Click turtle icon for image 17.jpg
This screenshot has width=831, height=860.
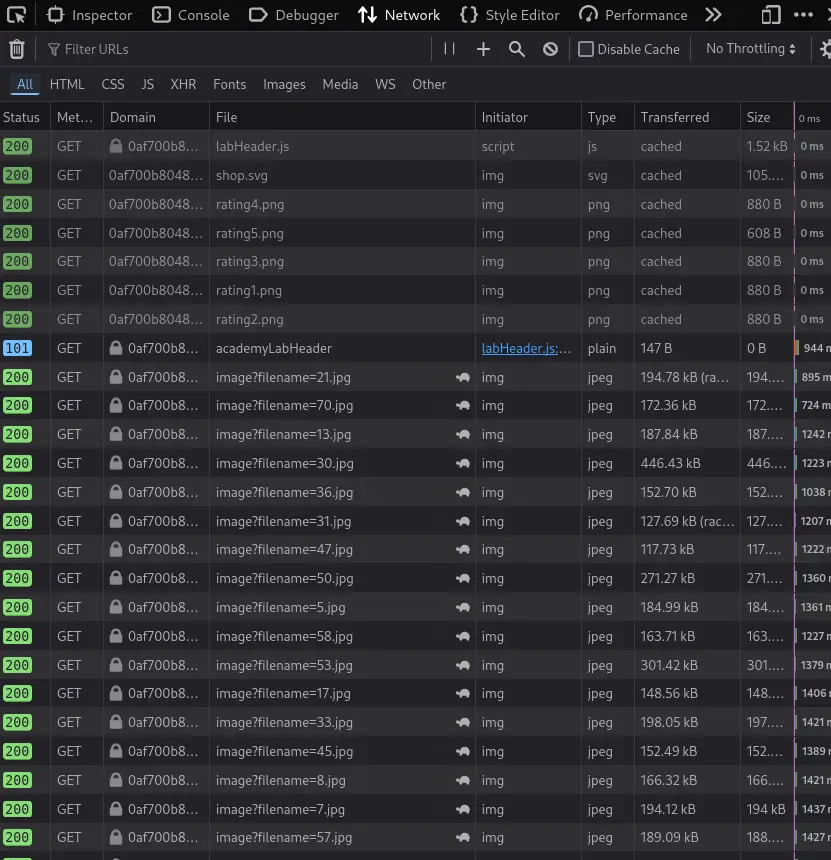463,693
